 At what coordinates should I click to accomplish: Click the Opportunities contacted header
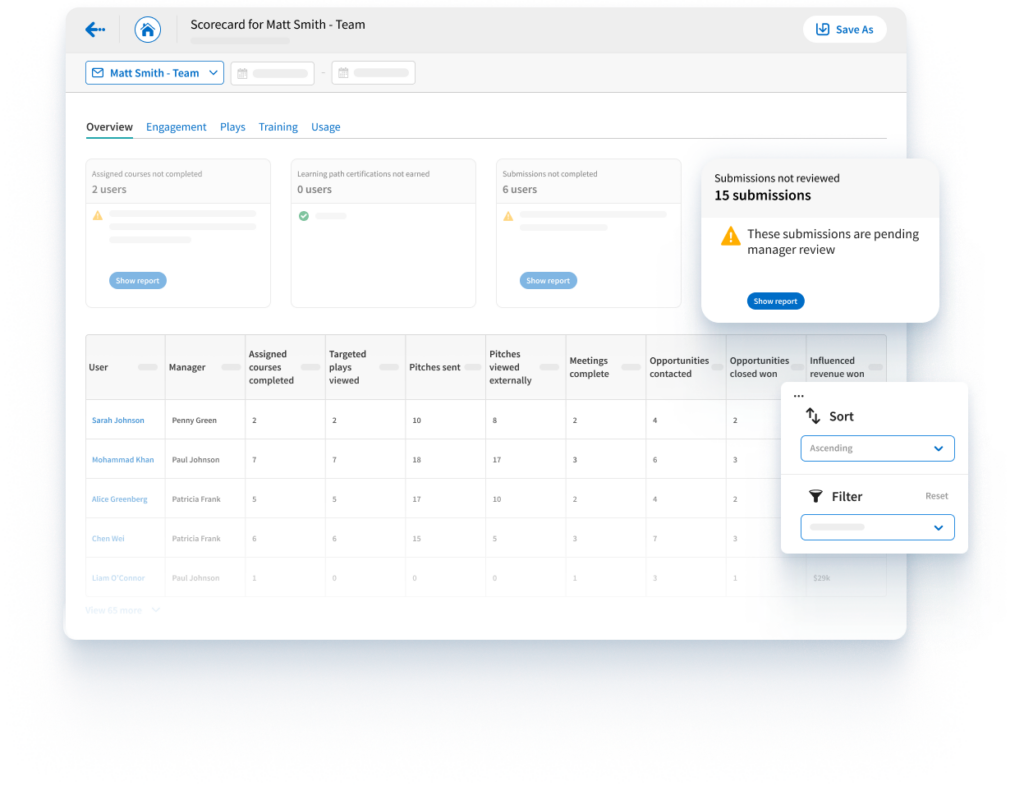tap(686, 367)
